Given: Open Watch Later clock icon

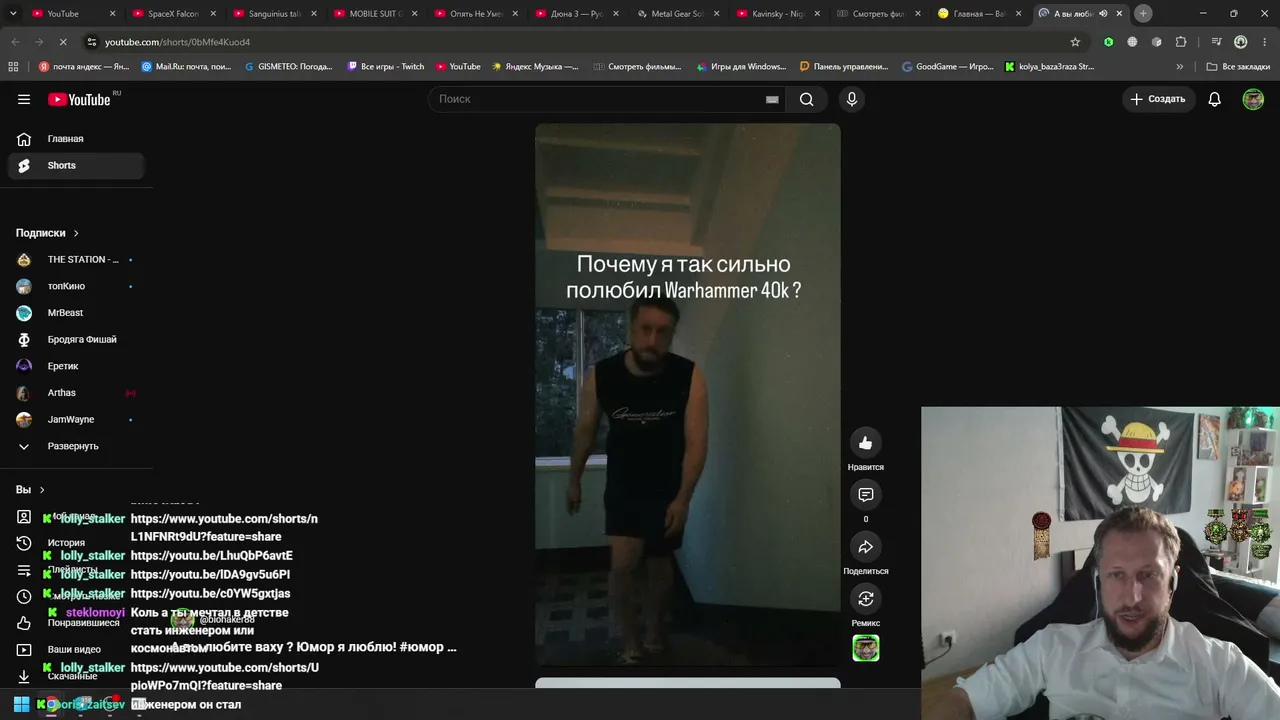Looking at the screenshot, I should point(24,596).
